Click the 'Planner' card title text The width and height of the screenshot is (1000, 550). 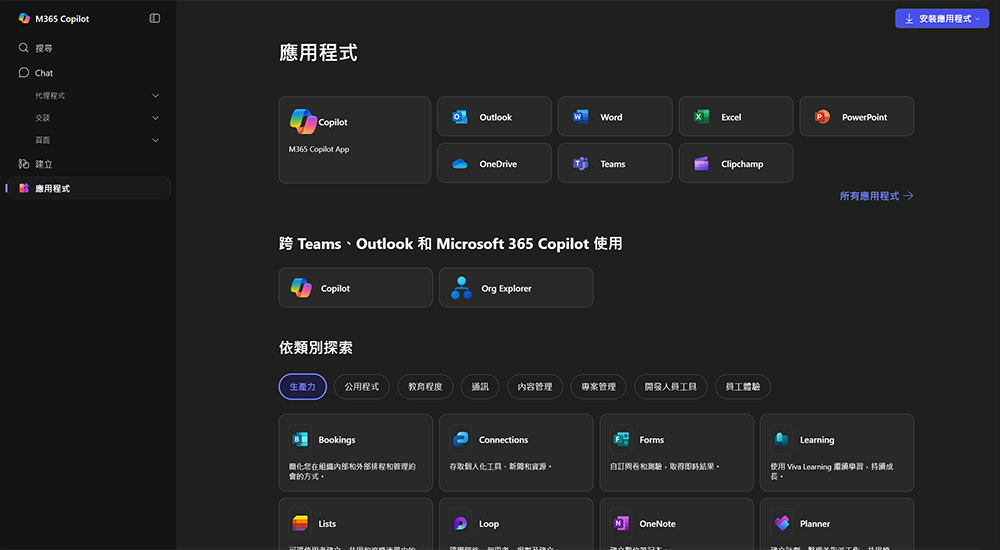(815, 524)
